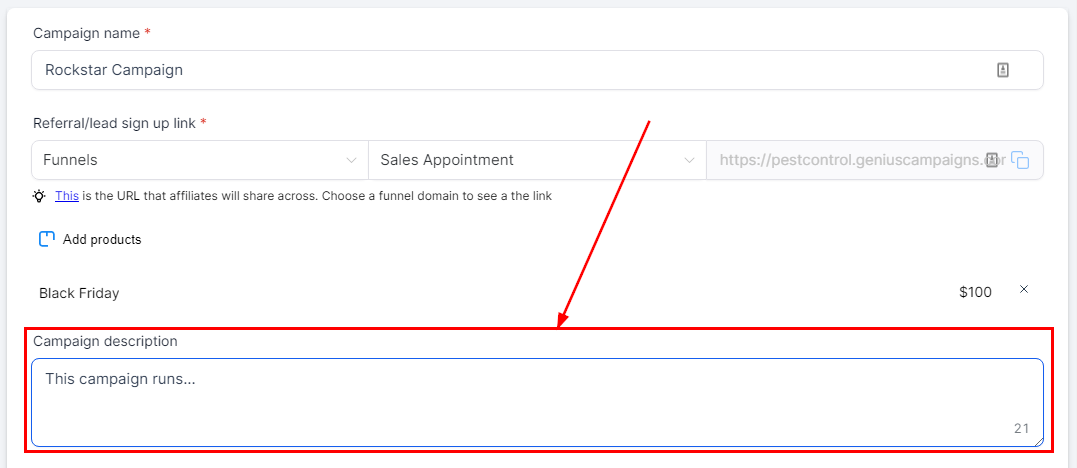
Task: Click the Referral/lead sign up link label
Action: click(115, 123)
